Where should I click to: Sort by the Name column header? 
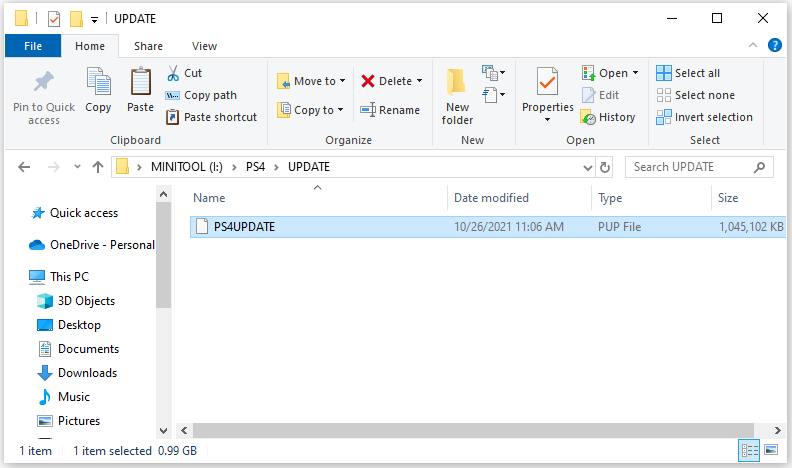(x=209, y=198)
